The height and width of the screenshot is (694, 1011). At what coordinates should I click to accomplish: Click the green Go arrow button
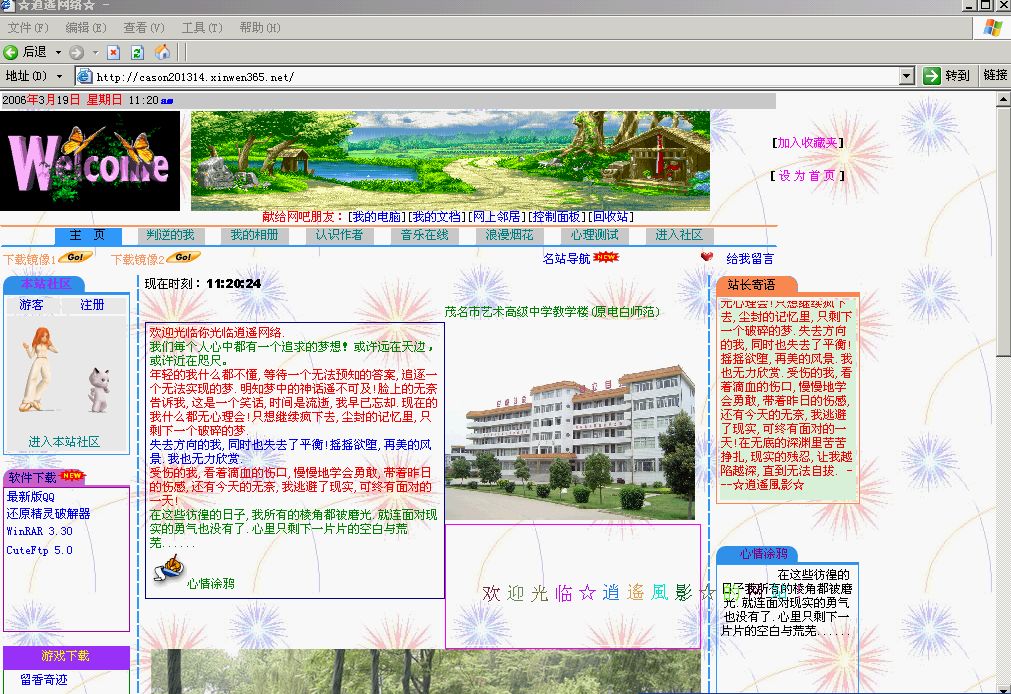[x=932, y=76]
